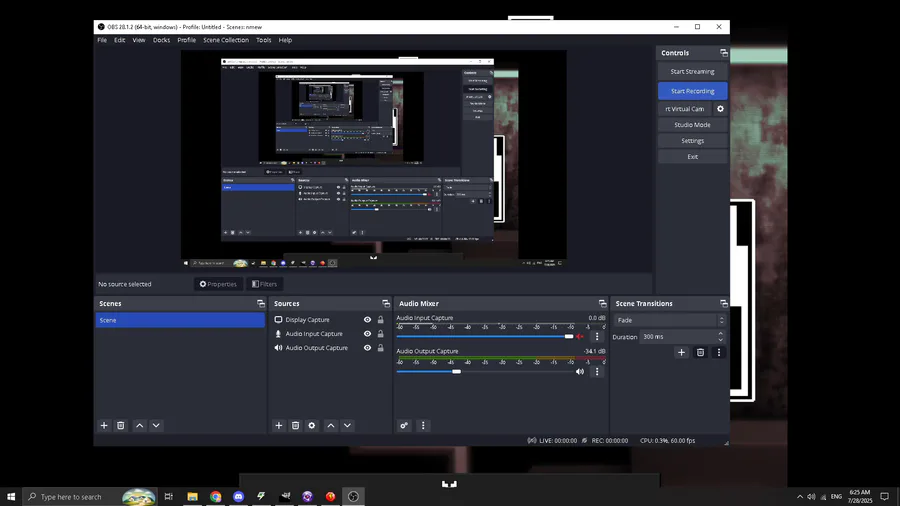Open source Filters button under preview
The width and height of the screenshot is (900, 506).
[x=265, y=284]
